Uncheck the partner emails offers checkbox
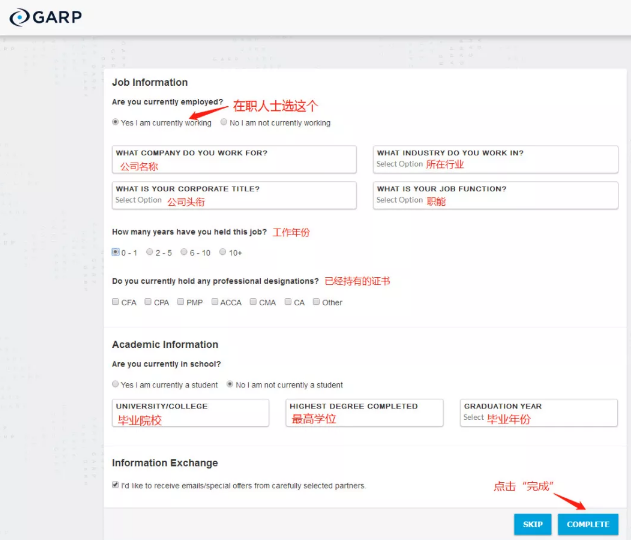Viewport: 631px width, 540px height. coord(116,485)
